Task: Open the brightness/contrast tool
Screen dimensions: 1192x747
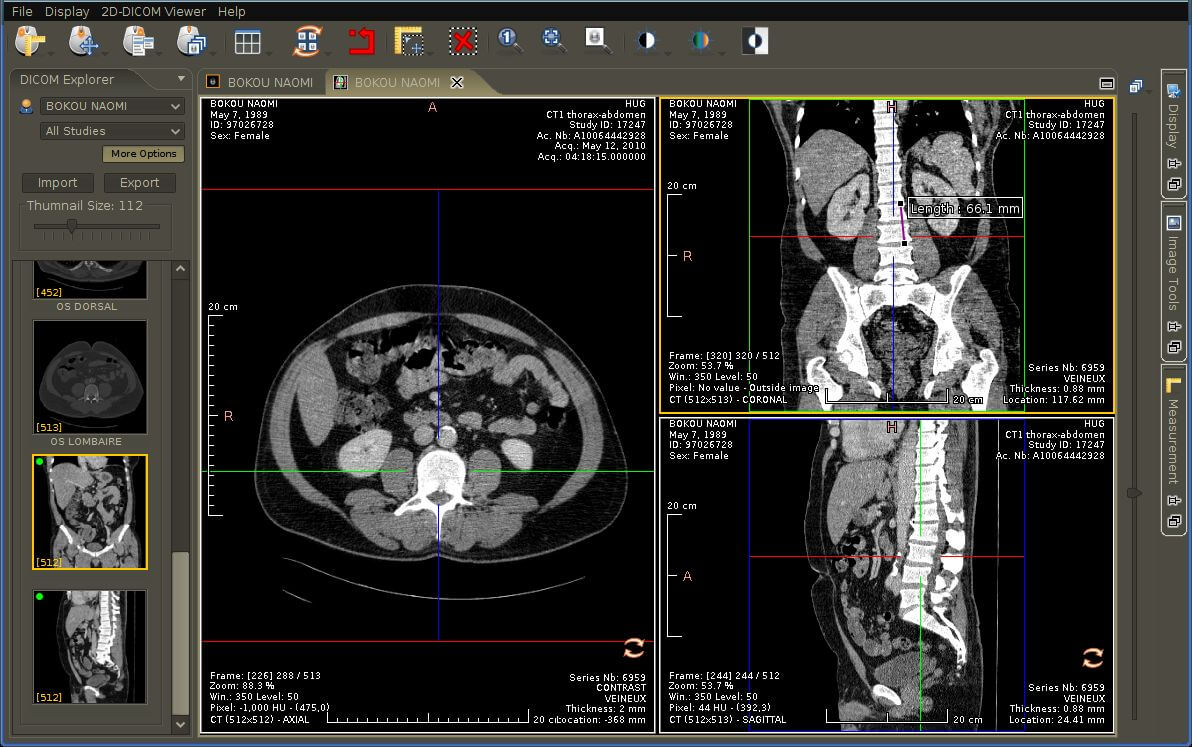Action: click(x=645, y=41)
